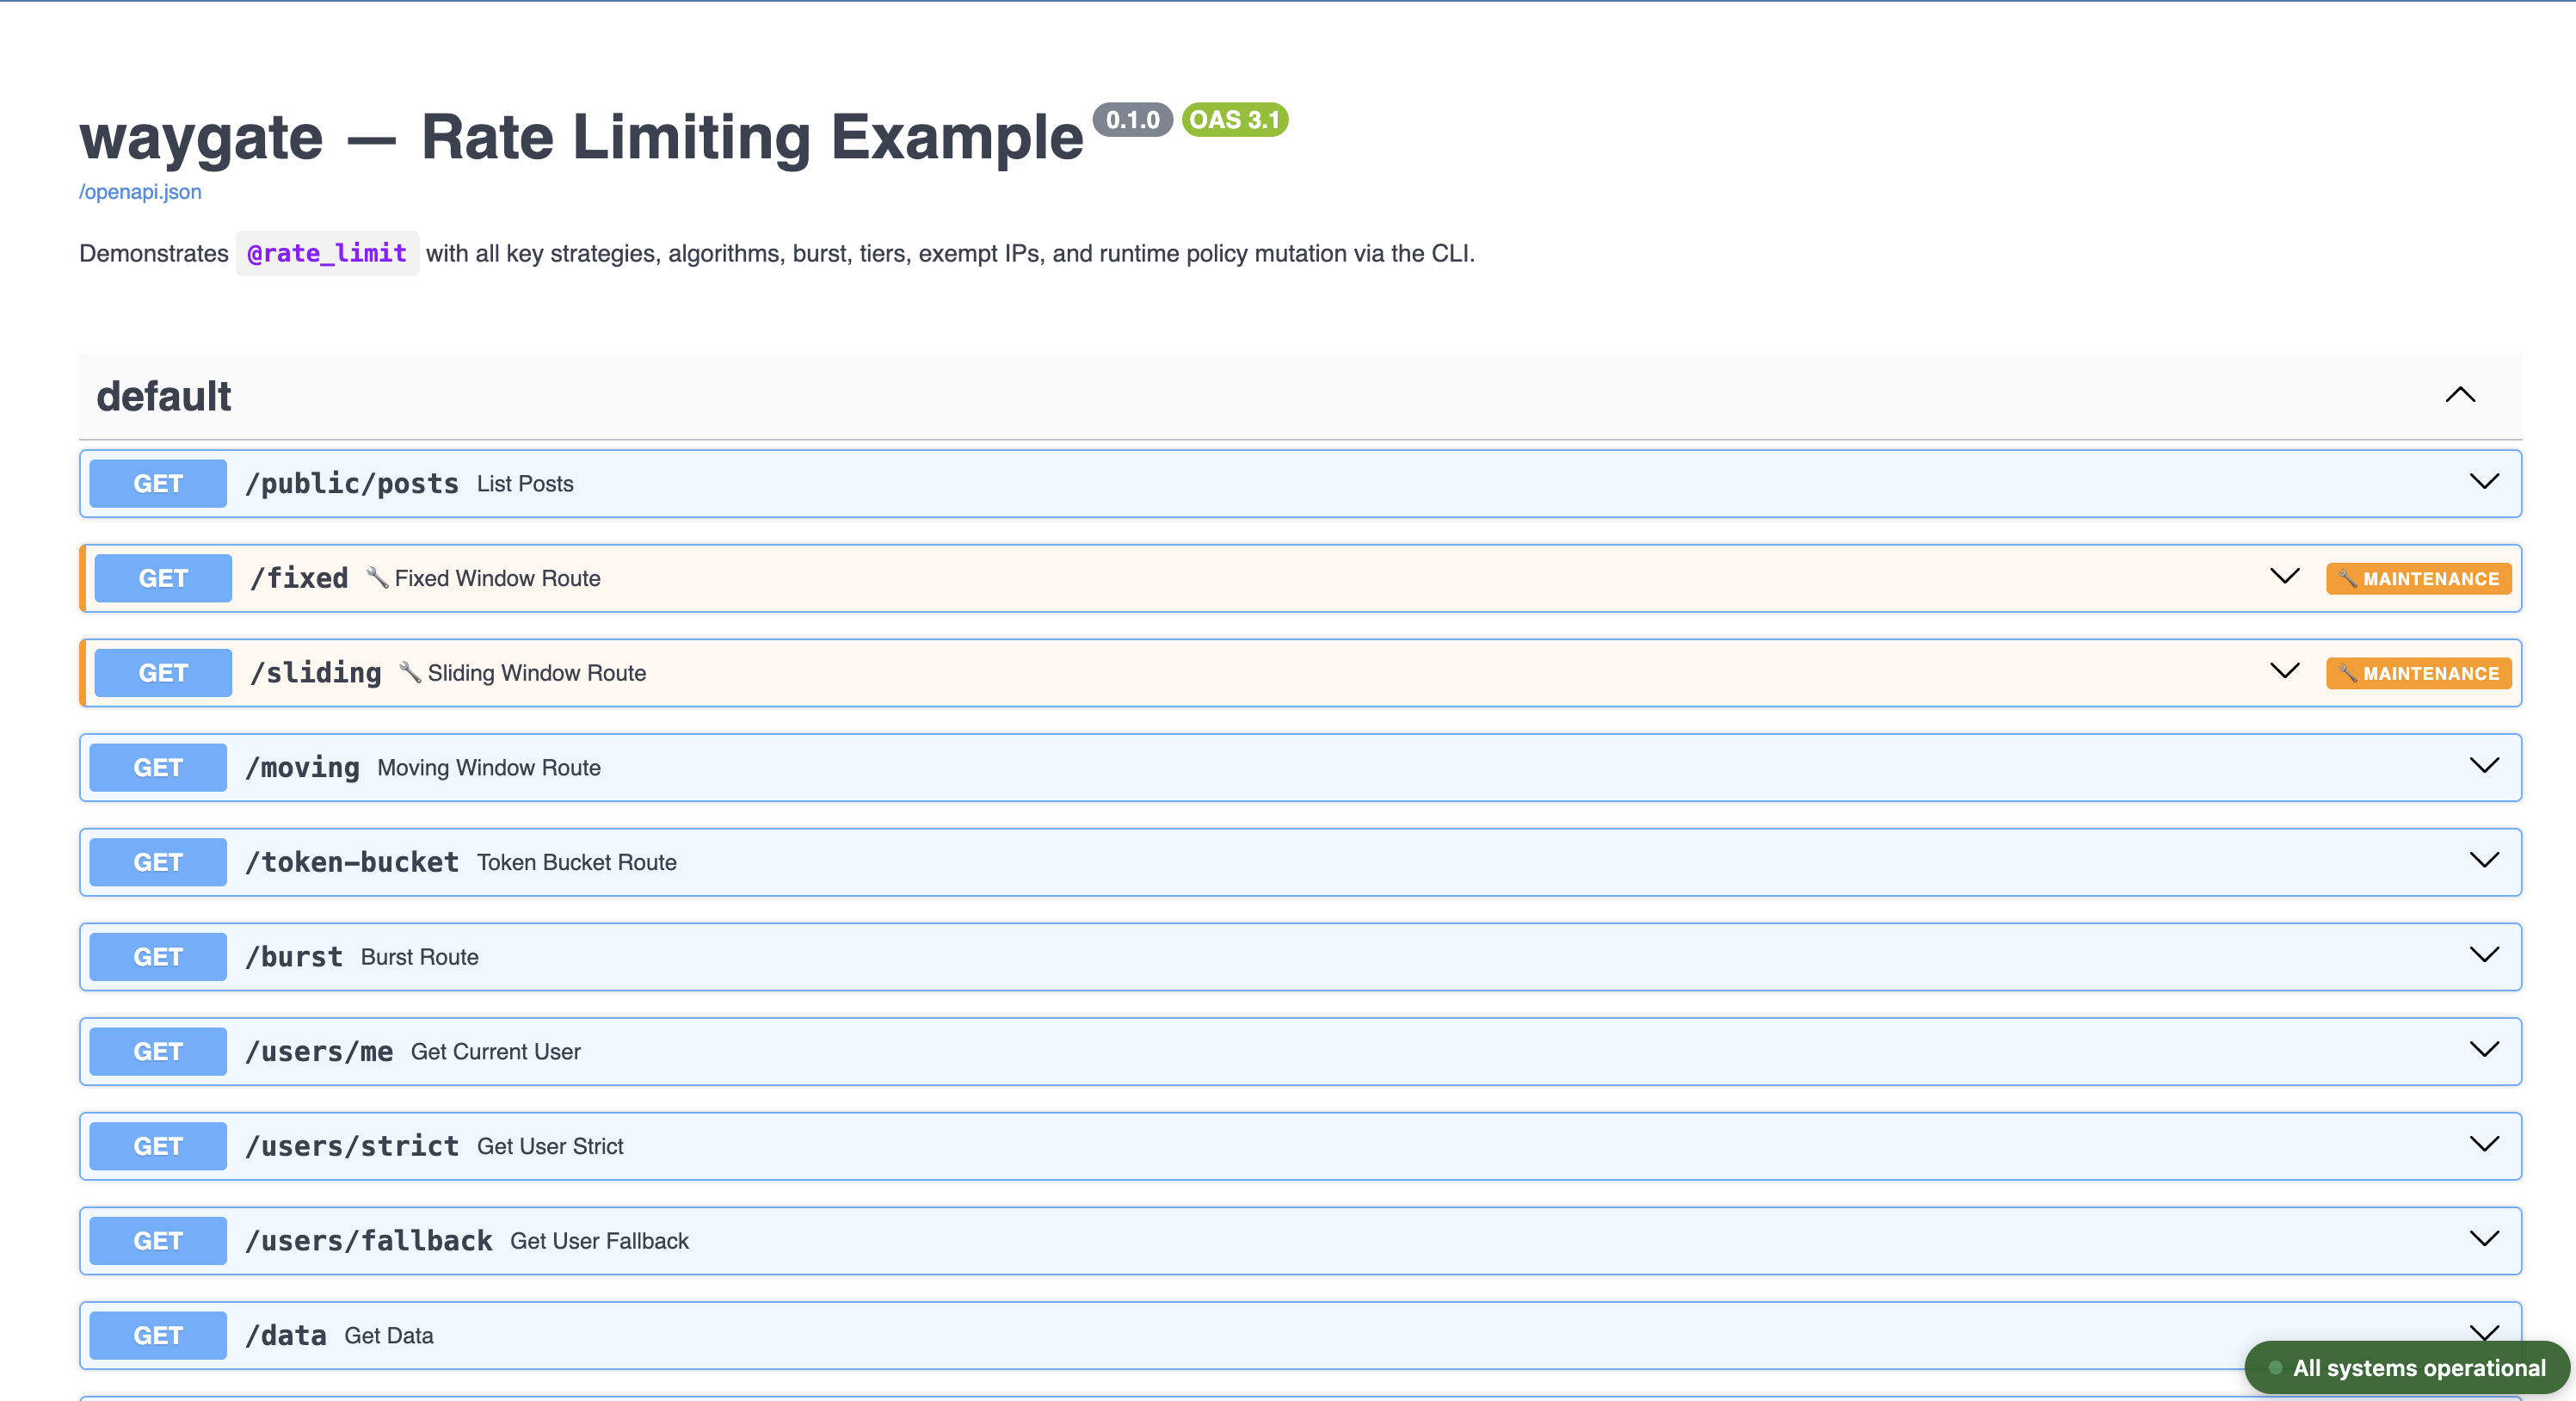Collapse the default section
2576x1401 pixels.
[2460, 395]
